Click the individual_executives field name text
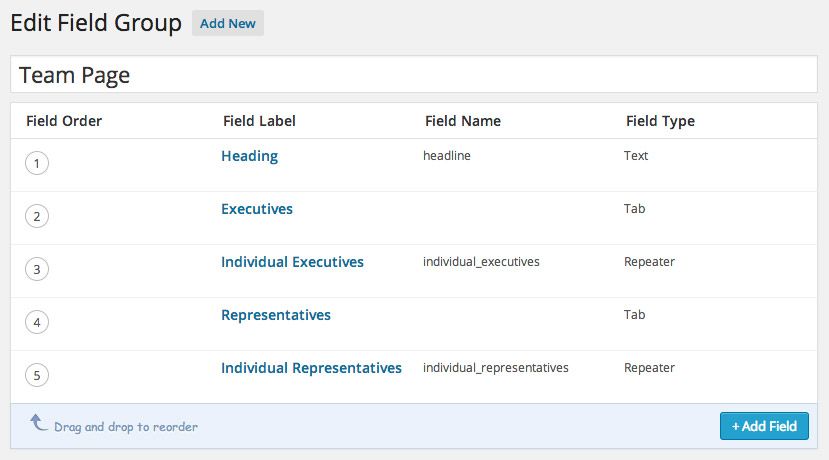The height and width of the screenshot is (460, 829). tap(481, 262)
